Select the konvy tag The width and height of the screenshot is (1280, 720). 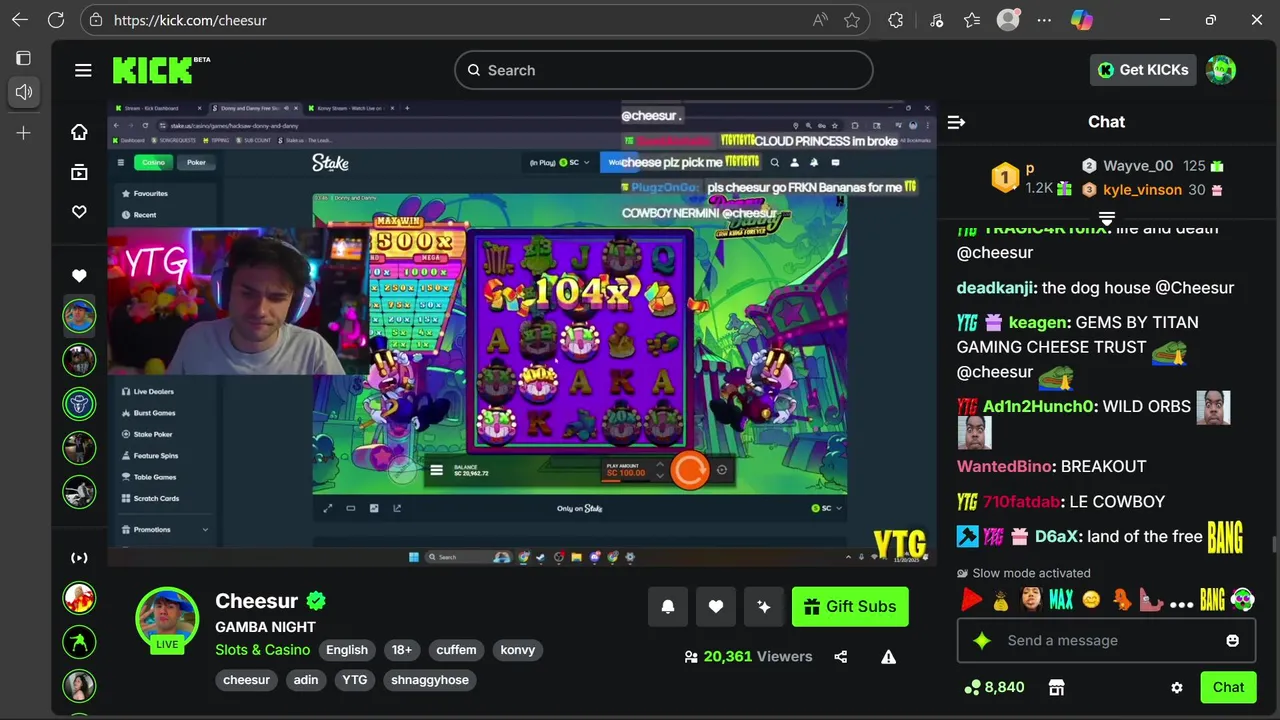pos(518,650)
